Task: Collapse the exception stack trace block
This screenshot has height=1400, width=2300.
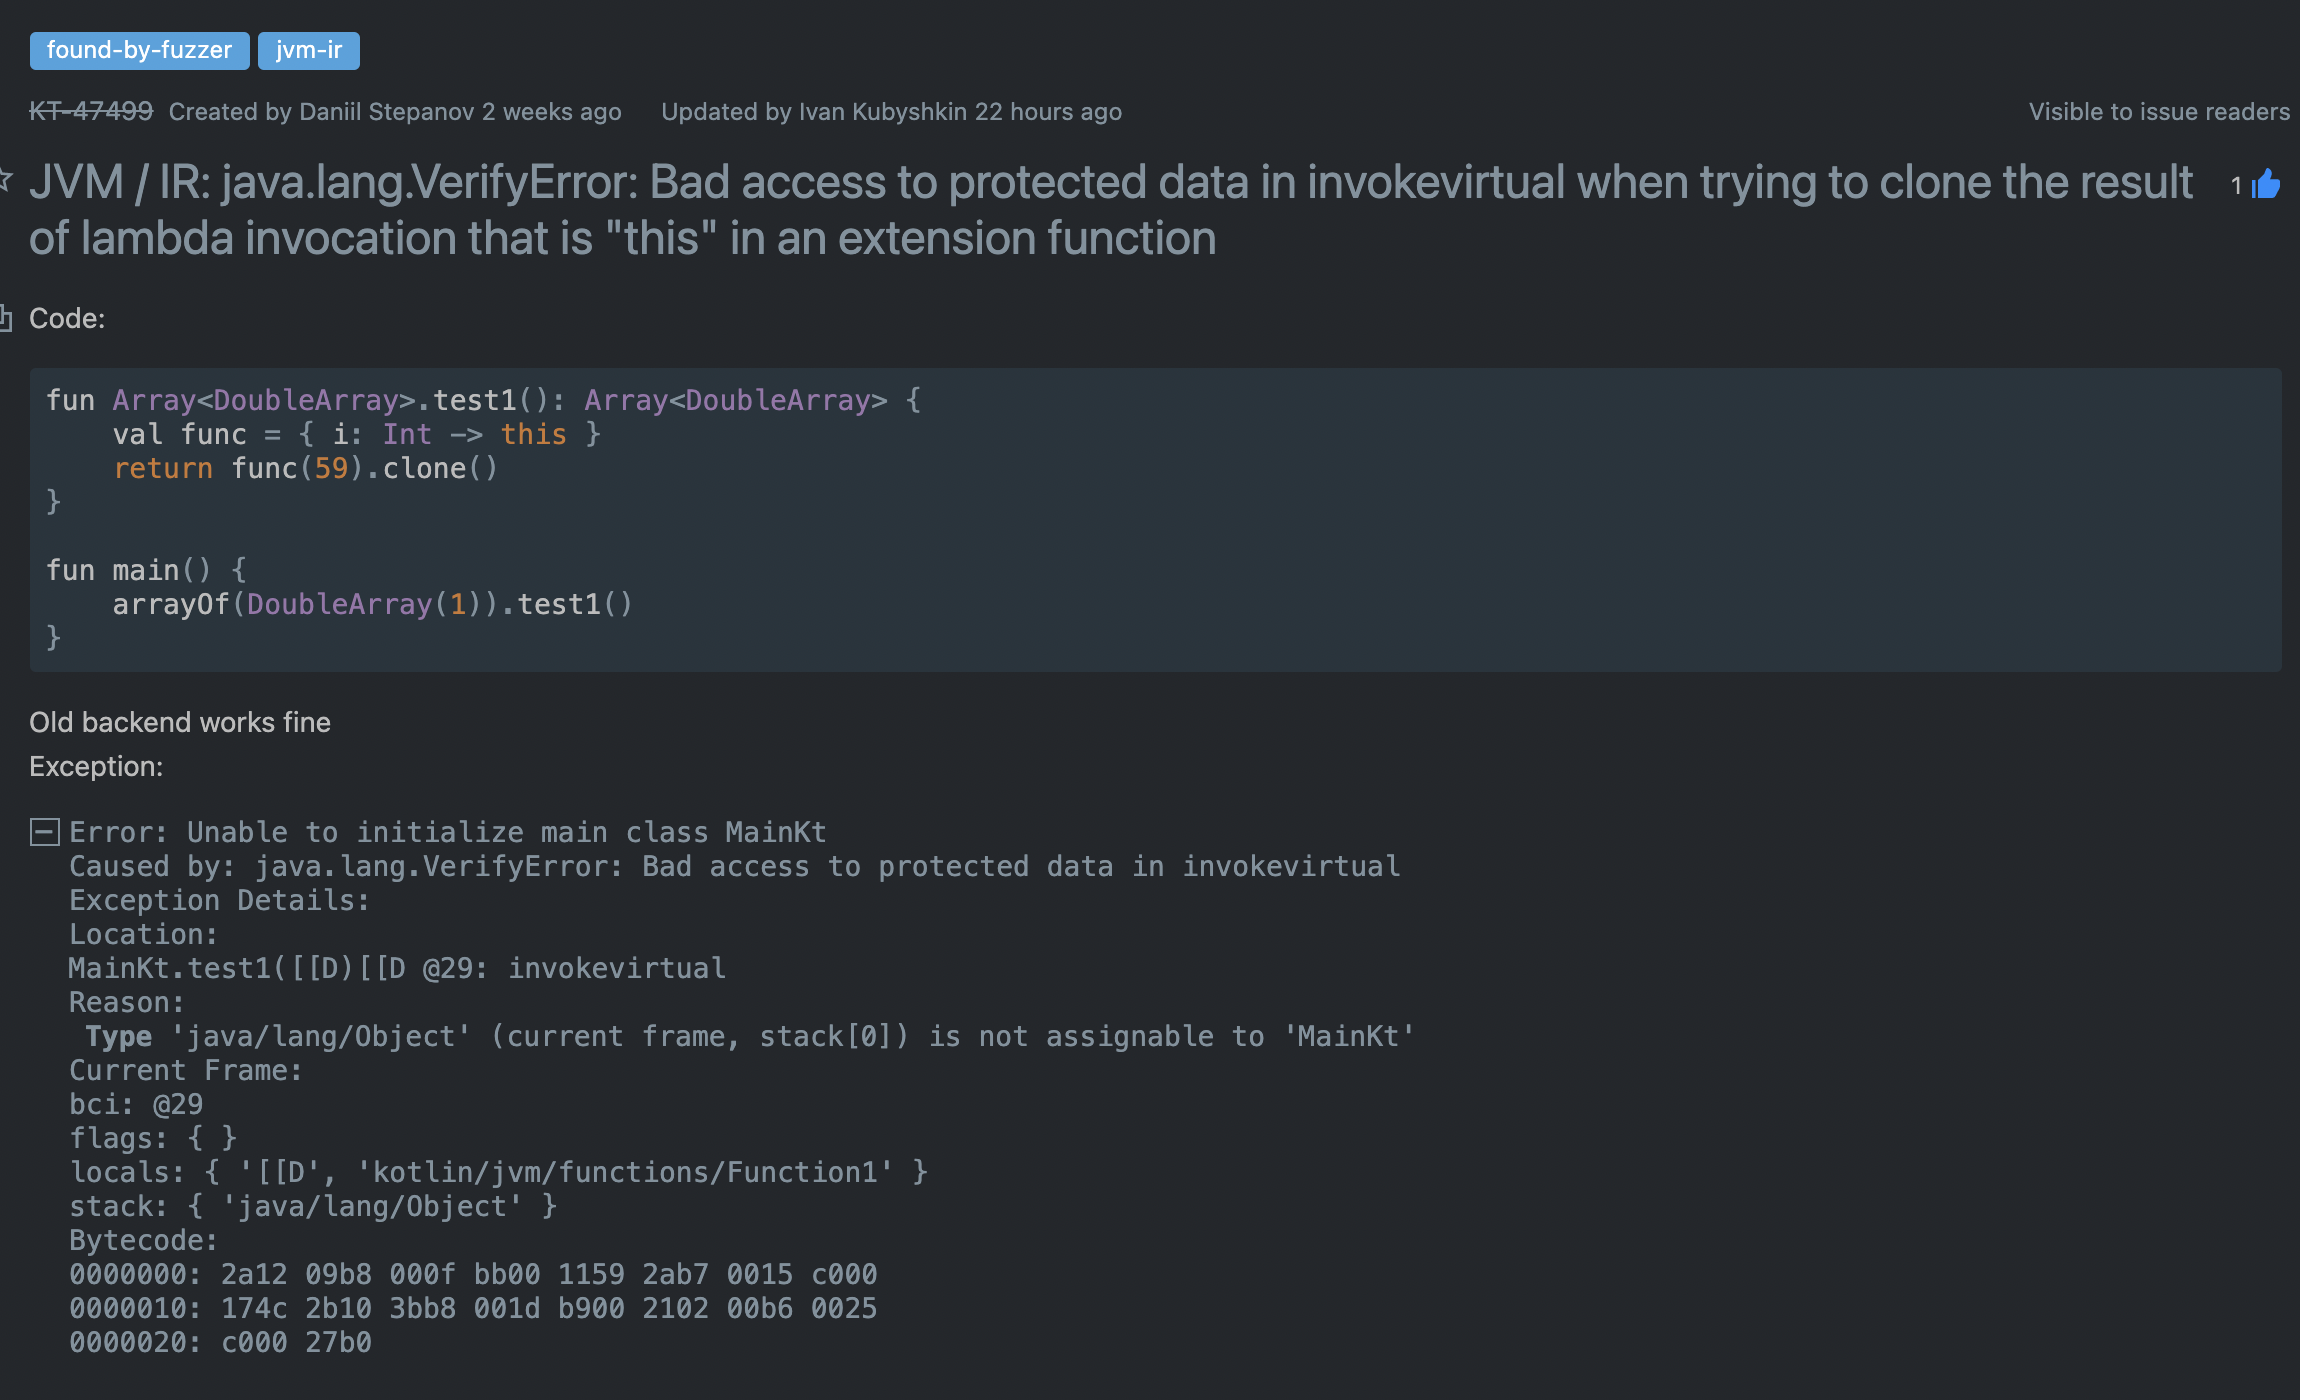Action: coord(44,832)
